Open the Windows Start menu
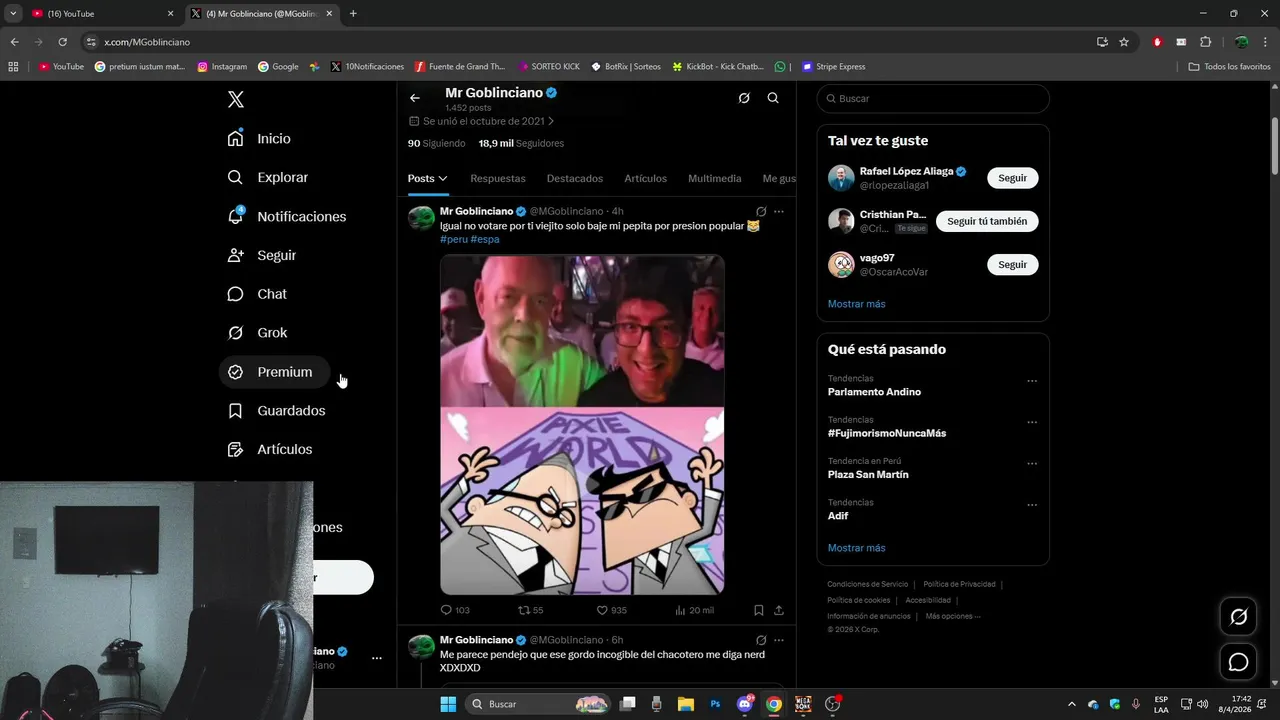The height and width of the screenshot is (720, 1280). [448, 704]
